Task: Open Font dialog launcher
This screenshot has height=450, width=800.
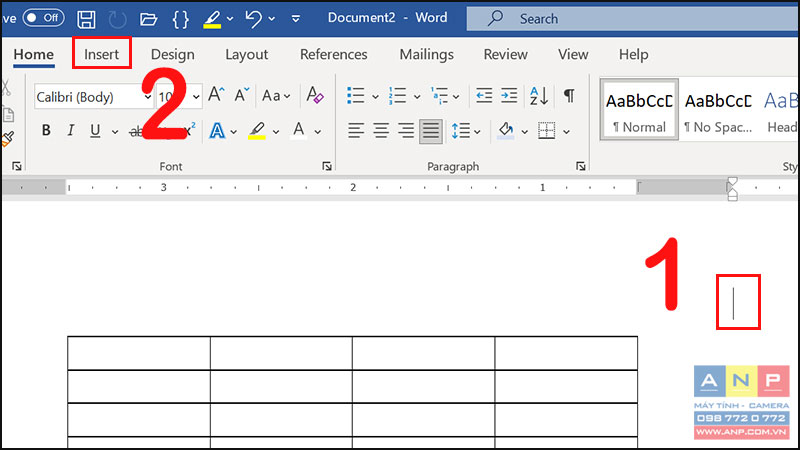Action: pos(327,166)
